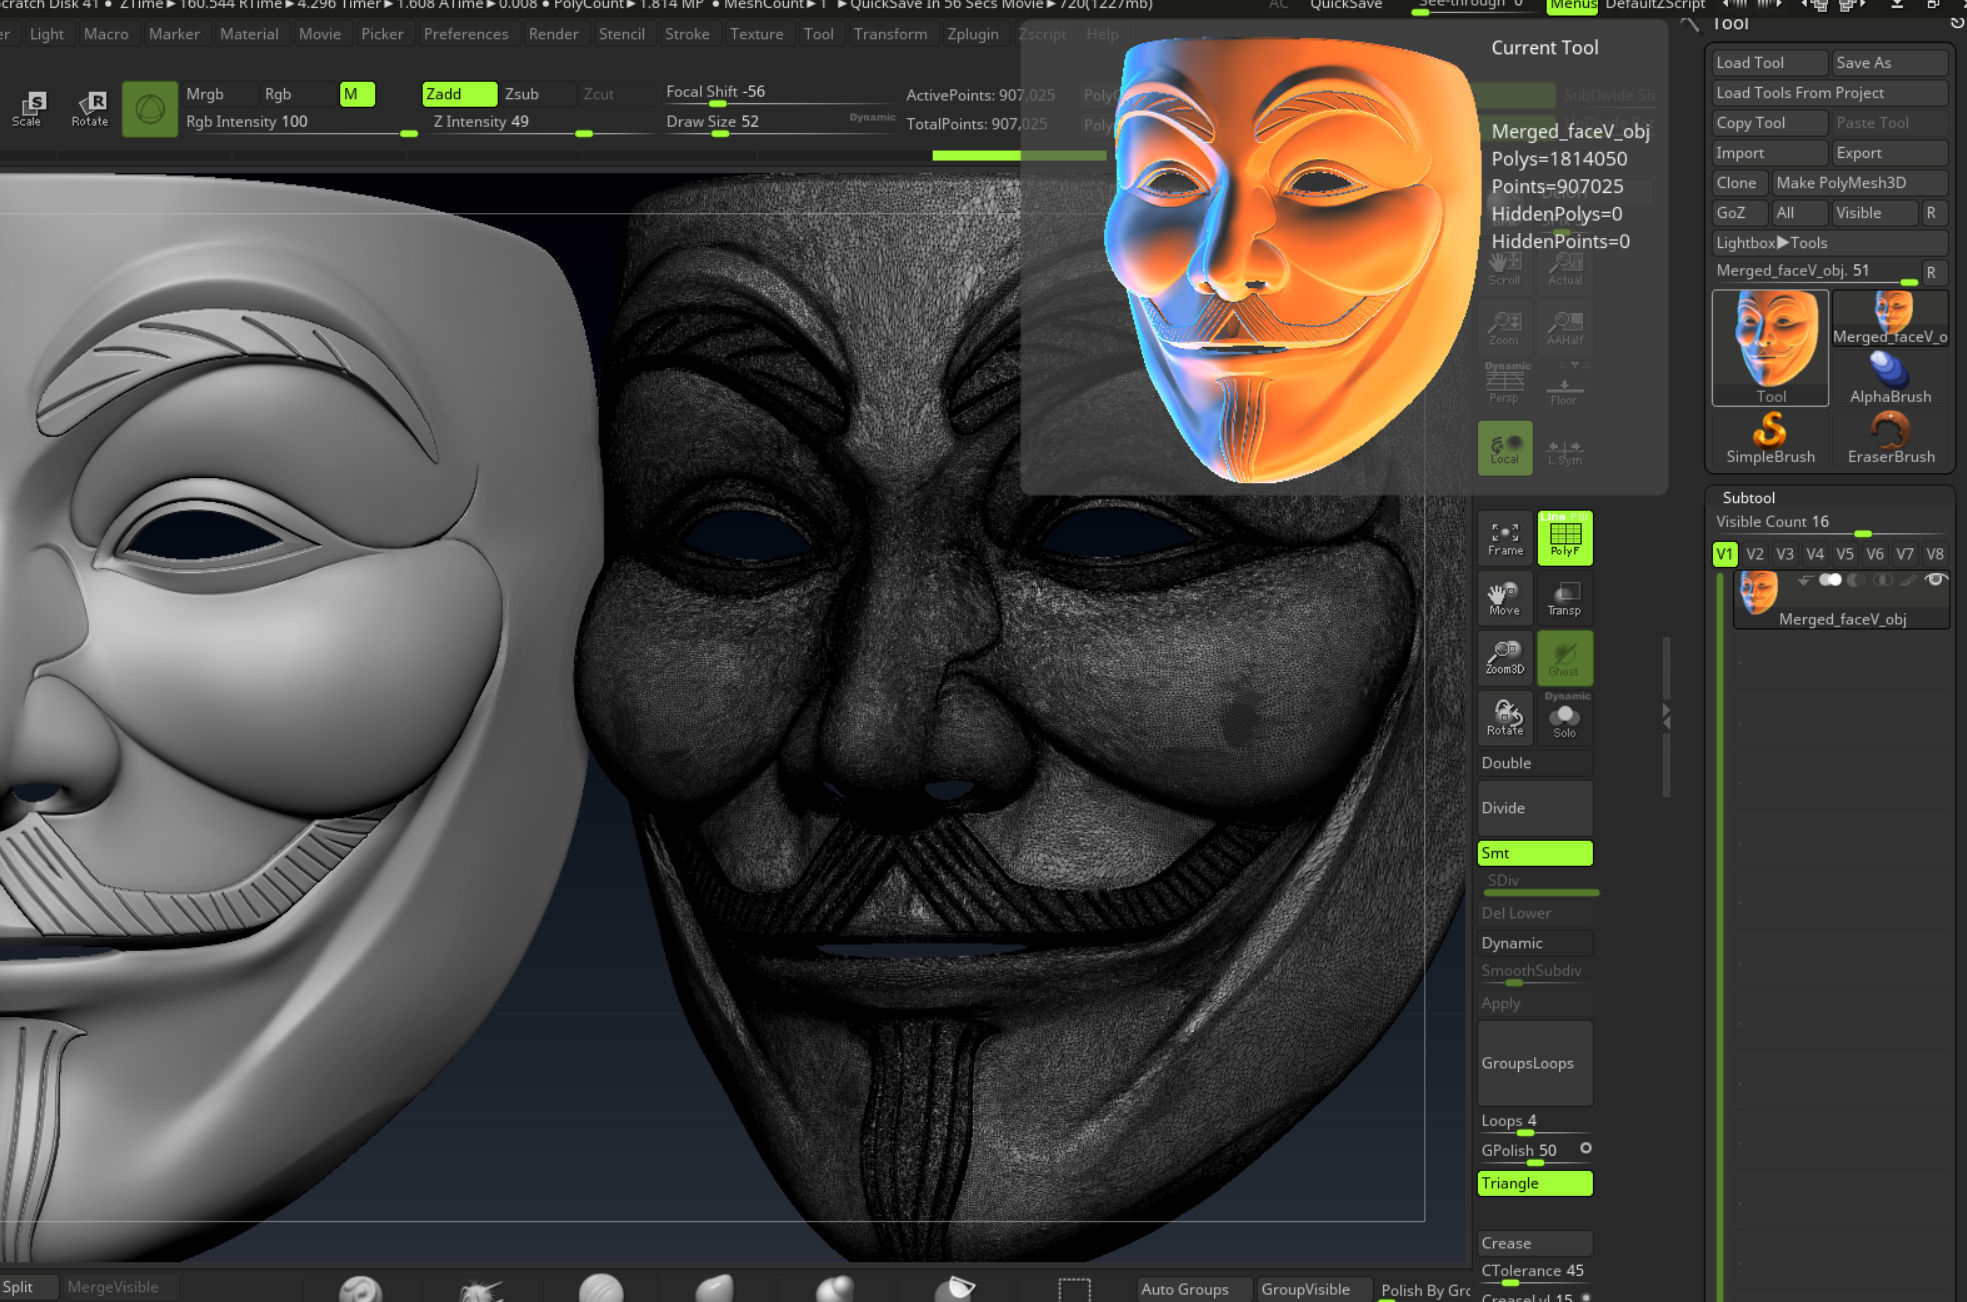The width and height of the screenshot is (1967, 1302).
Task: Select the Zoom3D icon
Action: pyautogui.click(x=1505, y=657)
